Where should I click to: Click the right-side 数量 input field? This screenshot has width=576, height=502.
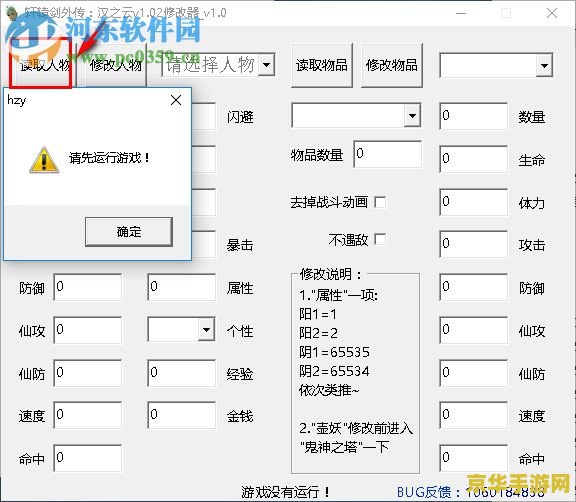(x=474, y=116)
